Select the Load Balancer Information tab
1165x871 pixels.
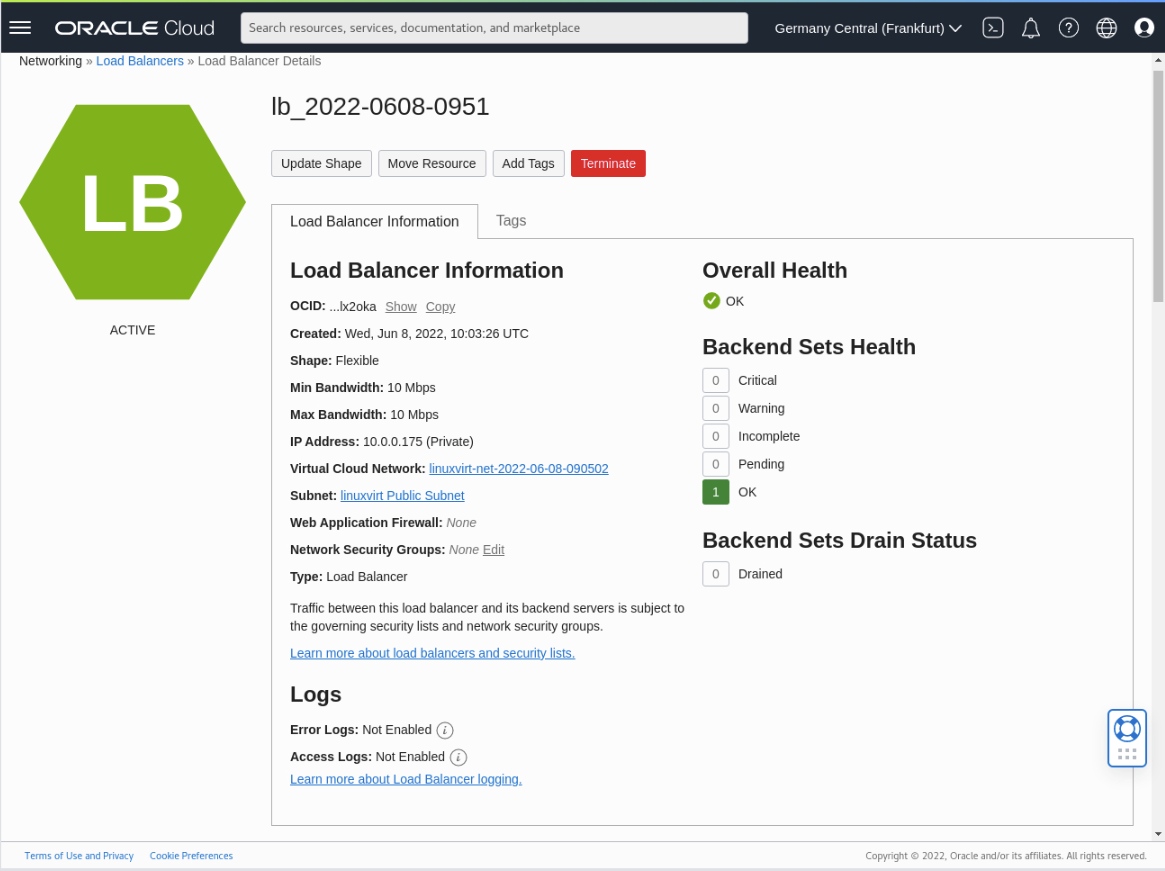tap(374, 221)
